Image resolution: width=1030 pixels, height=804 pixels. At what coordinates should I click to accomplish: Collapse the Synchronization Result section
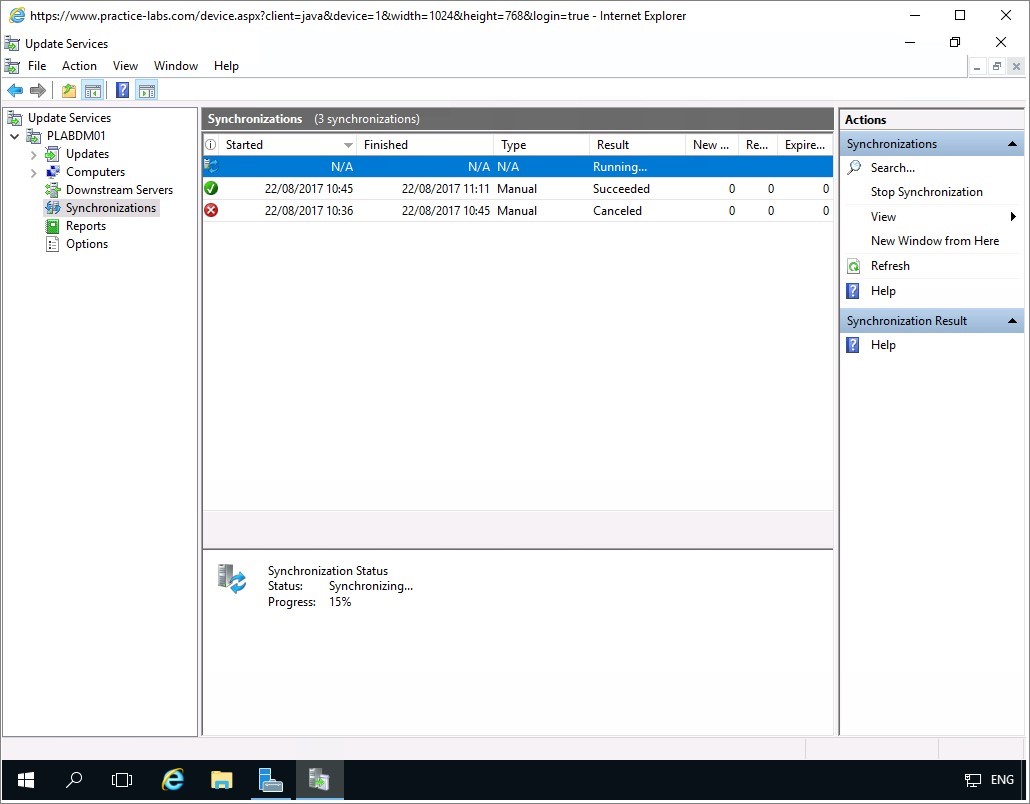(1012, 321)
